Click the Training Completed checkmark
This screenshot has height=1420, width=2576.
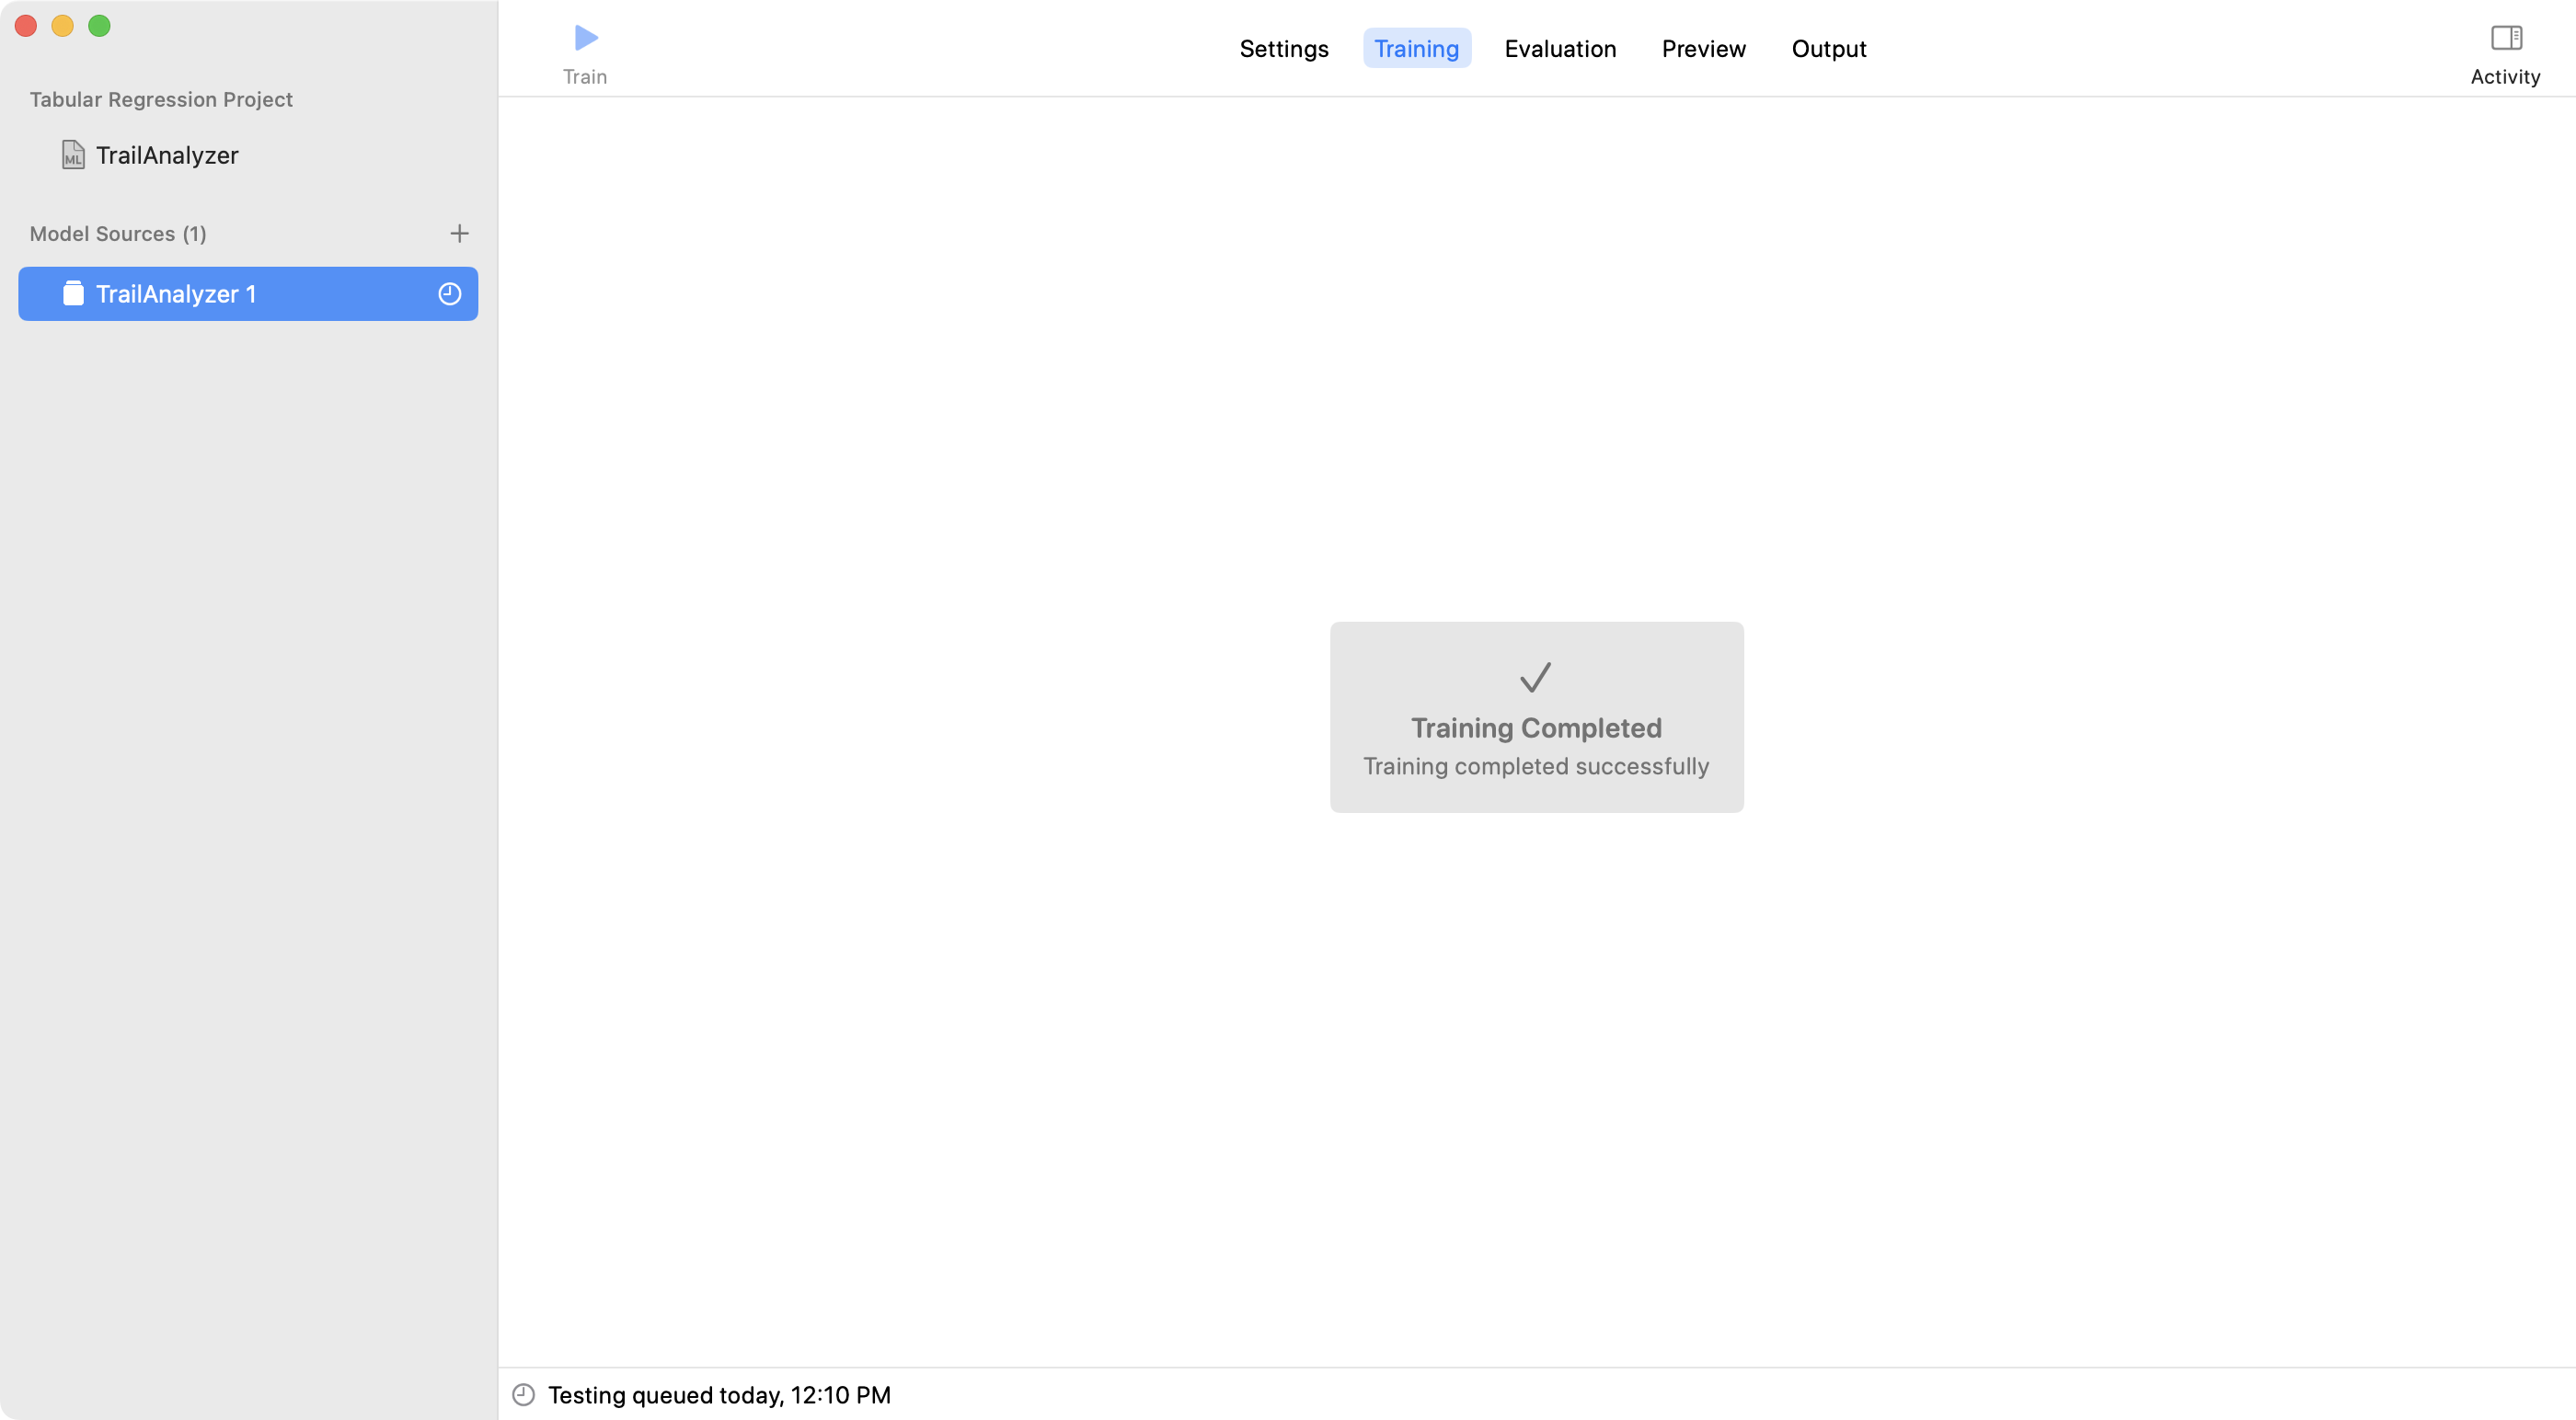(1535, 677)
